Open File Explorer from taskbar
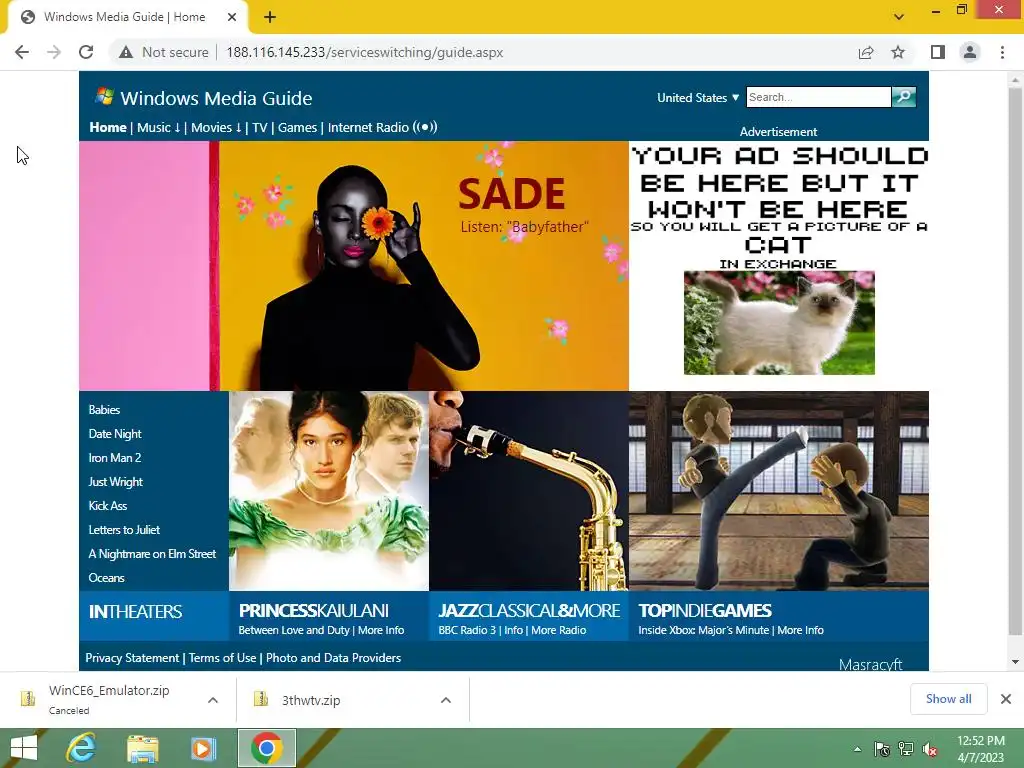 [x=142, y=748]
